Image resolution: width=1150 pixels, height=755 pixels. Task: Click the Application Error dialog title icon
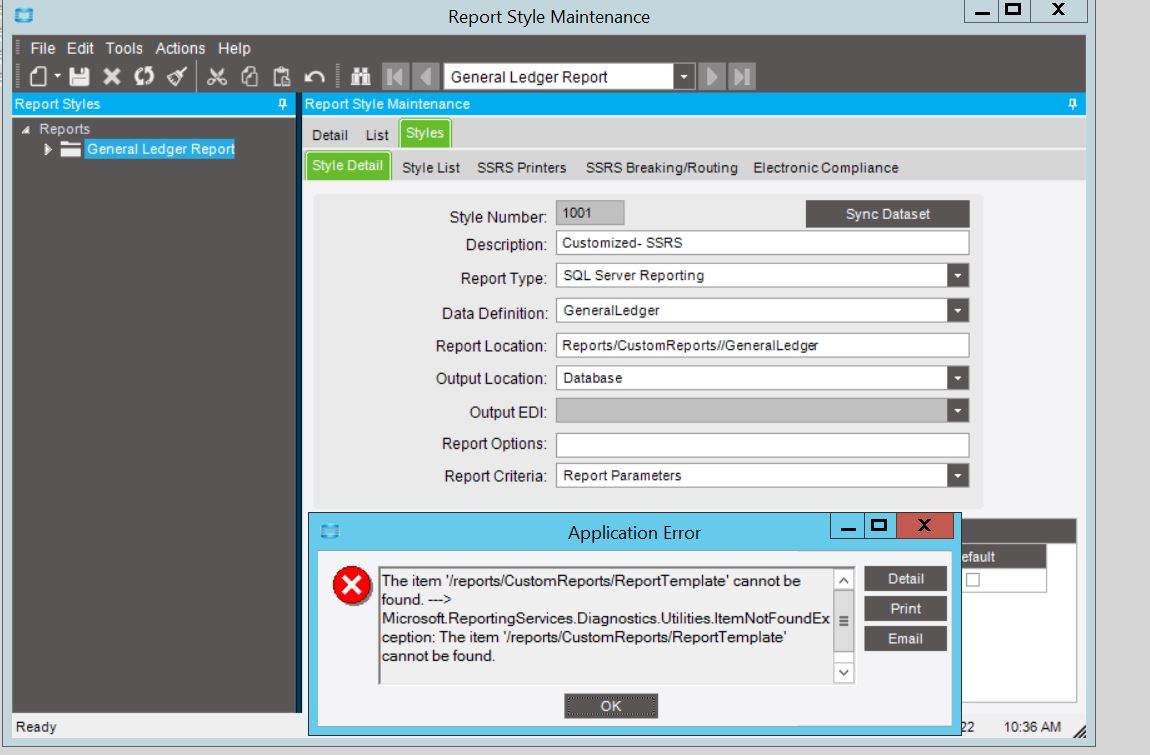coord(330,531)
